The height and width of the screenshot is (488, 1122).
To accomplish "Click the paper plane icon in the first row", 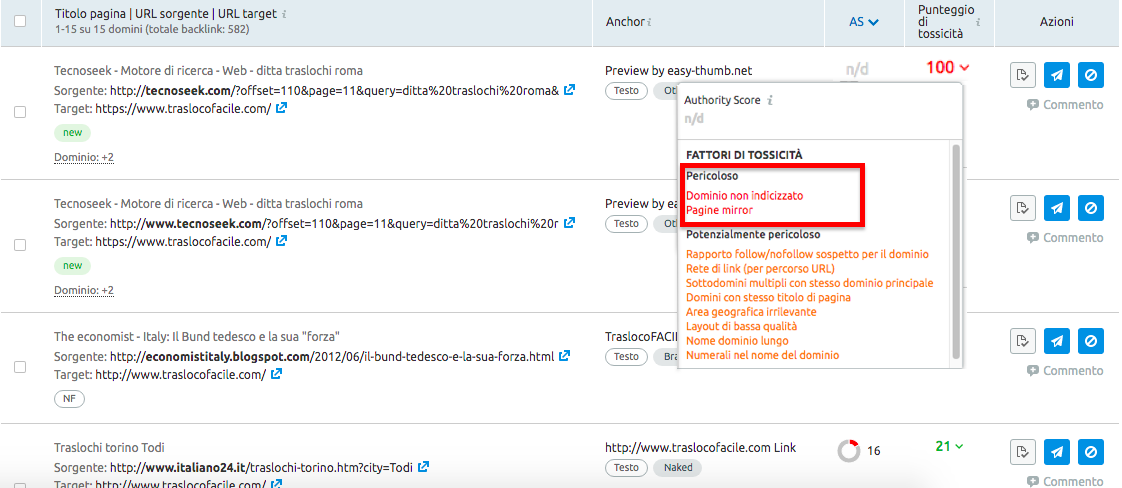I will click(1056, 75).
